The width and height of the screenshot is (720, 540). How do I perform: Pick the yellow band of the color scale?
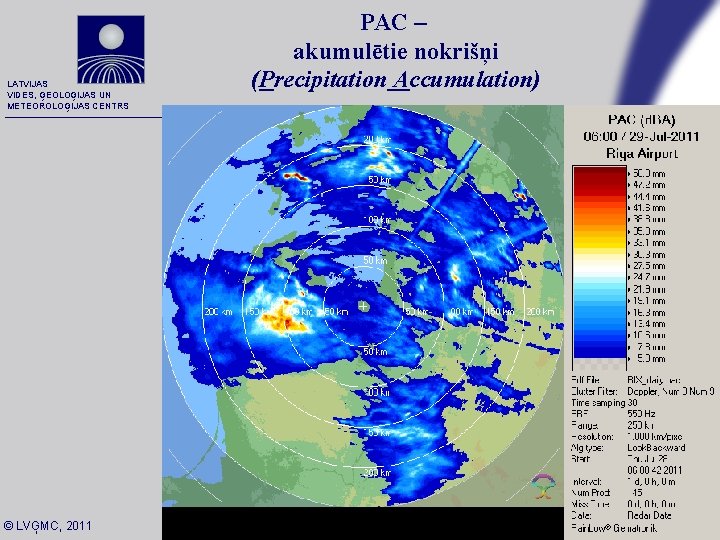[x=600, y=242]
